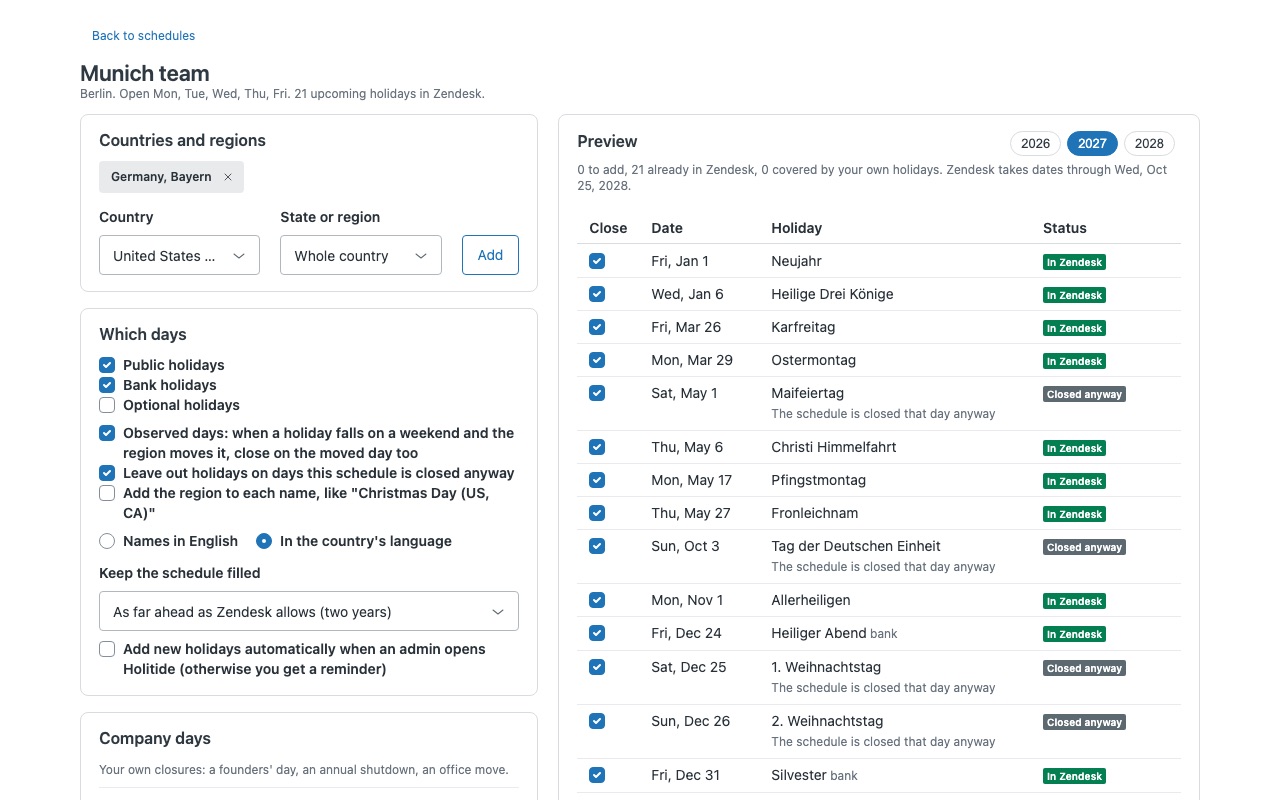The height and width of the screenshot is (800, 1280).
Task: Open the State or region dropdown
Action: [361, 255]
